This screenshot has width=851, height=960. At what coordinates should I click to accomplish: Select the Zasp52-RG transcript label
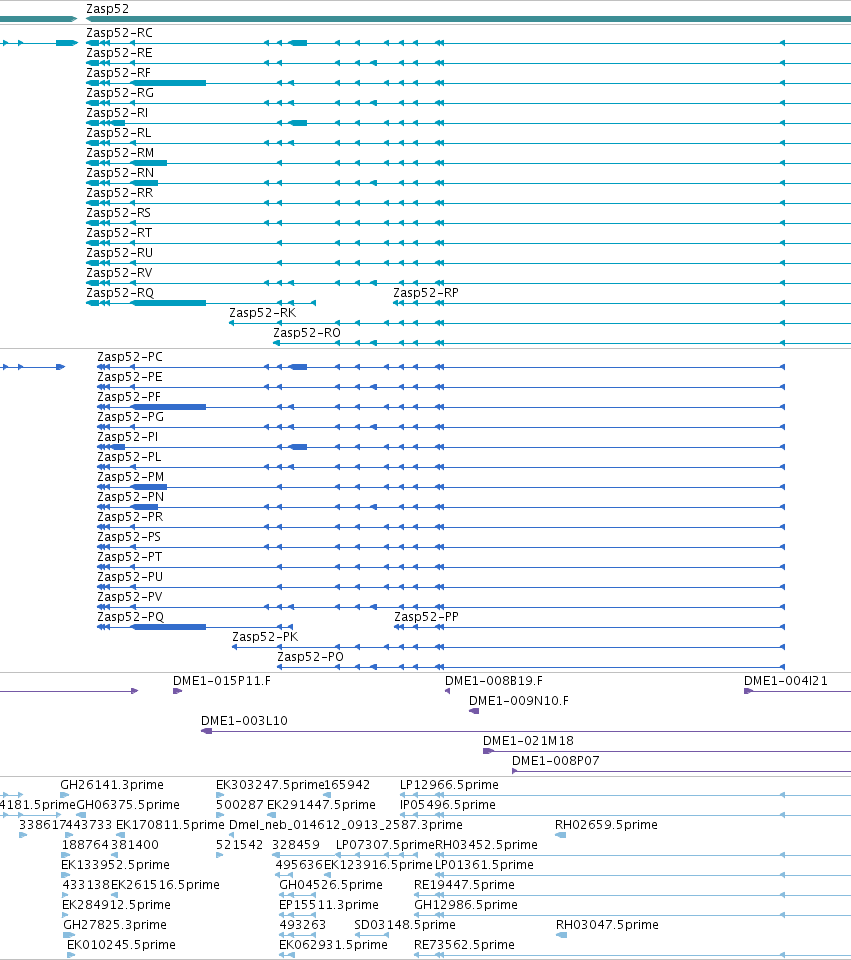tap(120, 93)
